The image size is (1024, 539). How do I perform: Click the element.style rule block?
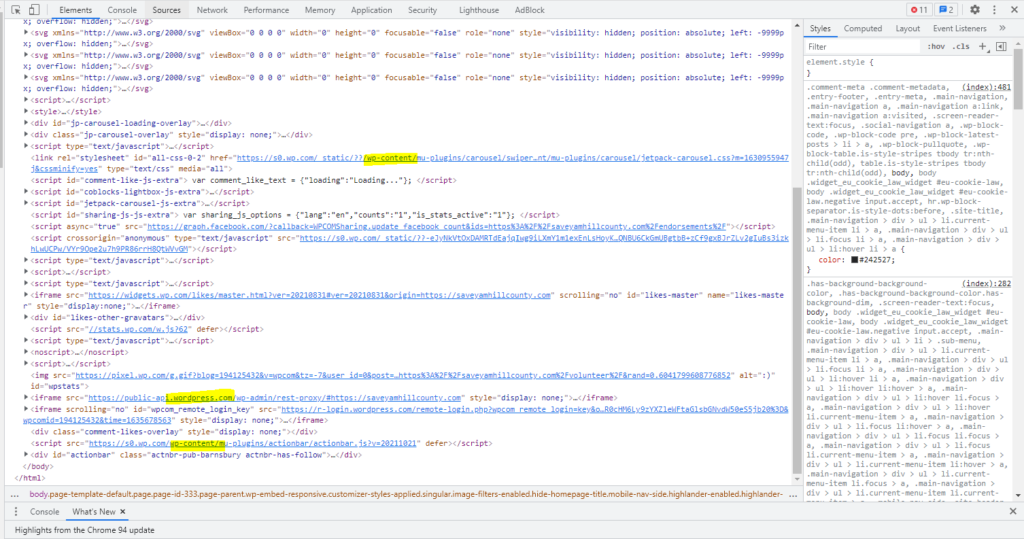(x=908, y=67)
